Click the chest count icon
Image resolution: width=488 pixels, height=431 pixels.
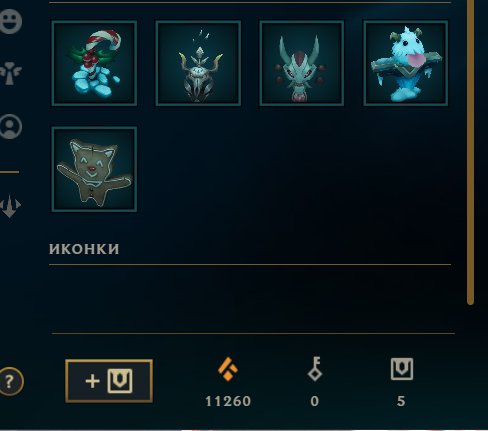(x=402, y=369)
